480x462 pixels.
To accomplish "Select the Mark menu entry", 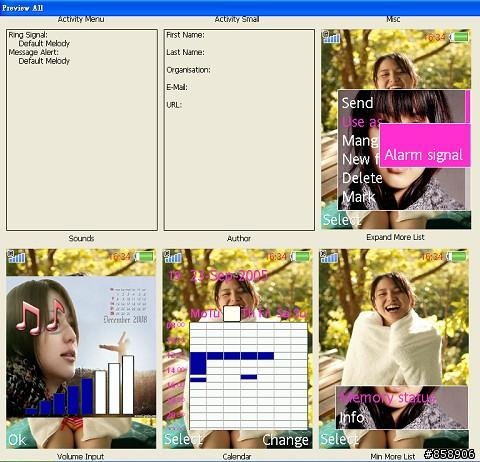I will tap(359, 197).
